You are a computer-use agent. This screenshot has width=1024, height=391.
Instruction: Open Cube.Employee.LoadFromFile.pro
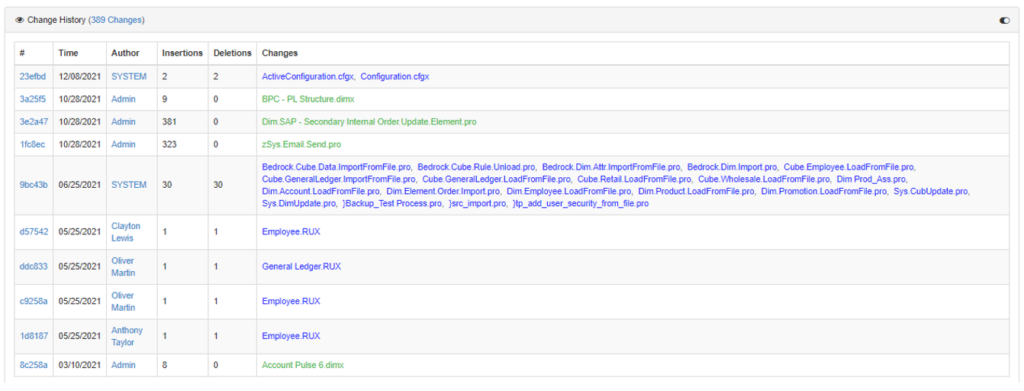click(849, 166)
